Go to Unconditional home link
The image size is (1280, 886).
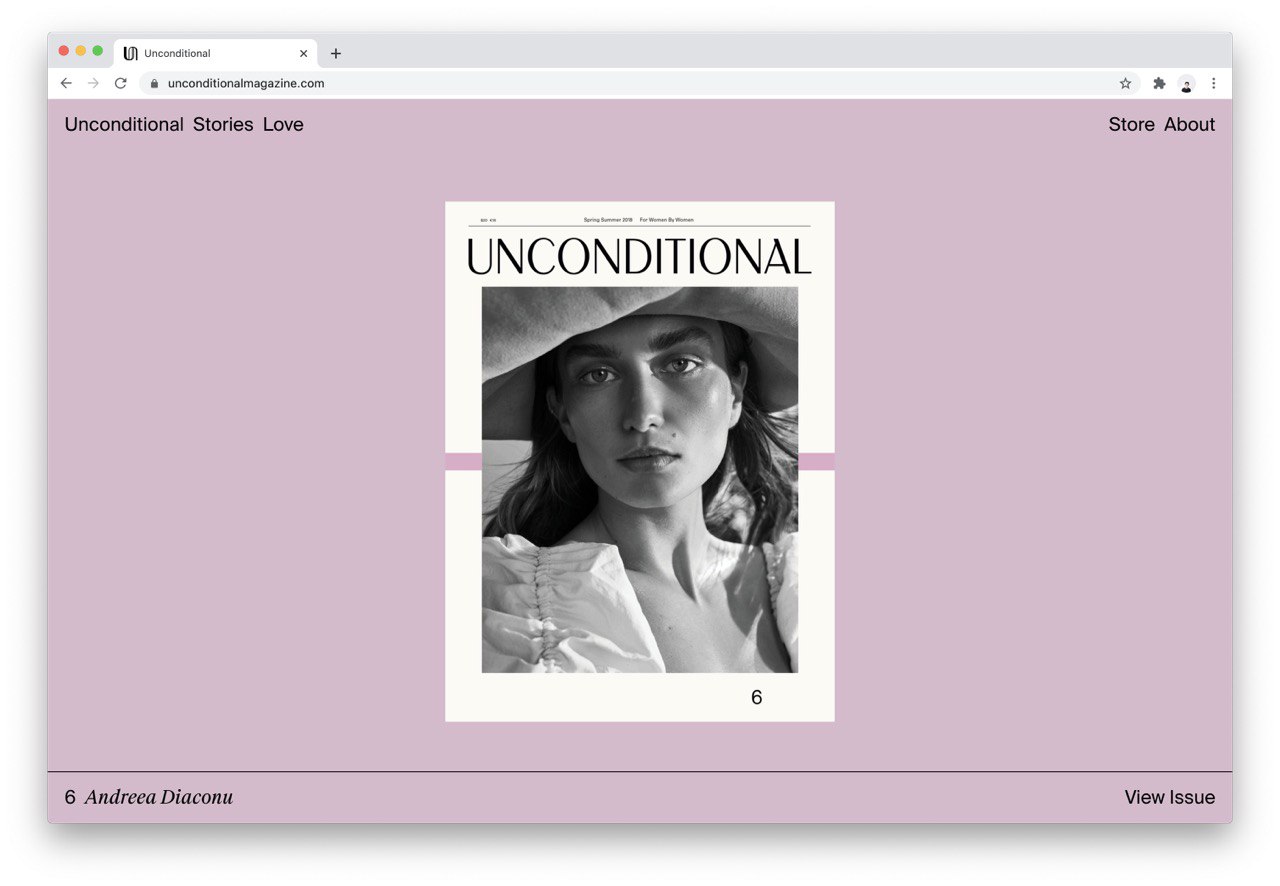[124, 124]
